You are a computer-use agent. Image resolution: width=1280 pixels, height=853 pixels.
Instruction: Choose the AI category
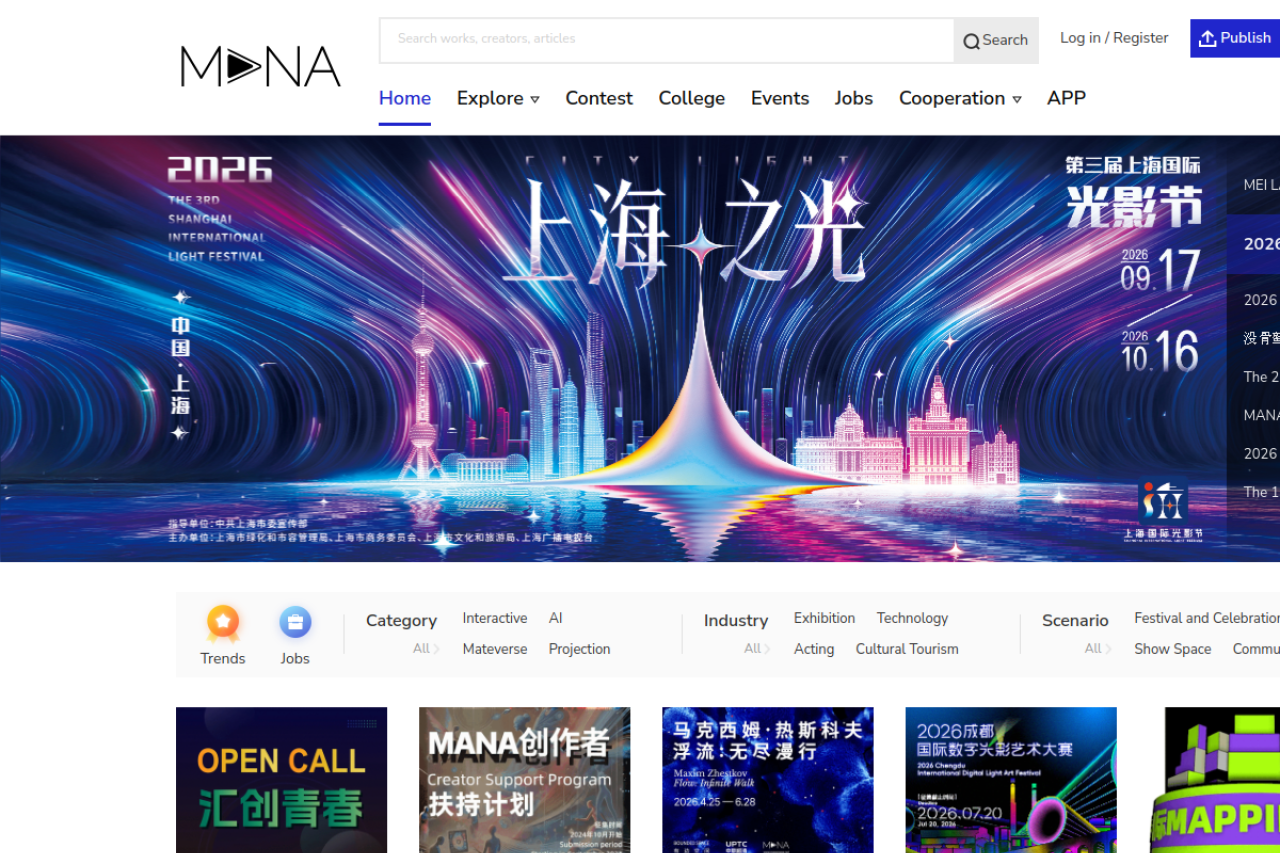click(556, 618)
